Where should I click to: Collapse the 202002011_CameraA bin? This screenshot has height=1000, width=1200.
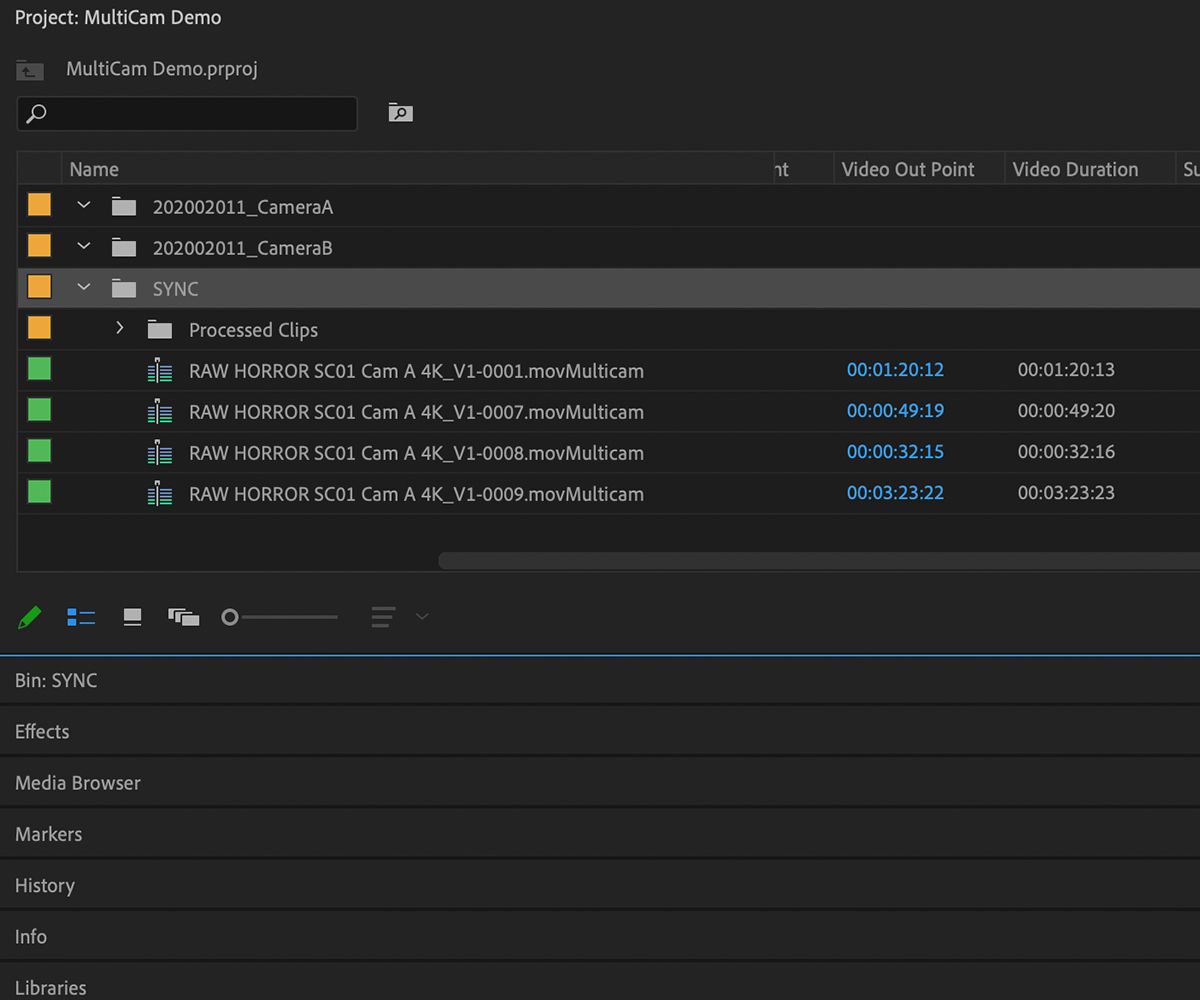(84, 205)
